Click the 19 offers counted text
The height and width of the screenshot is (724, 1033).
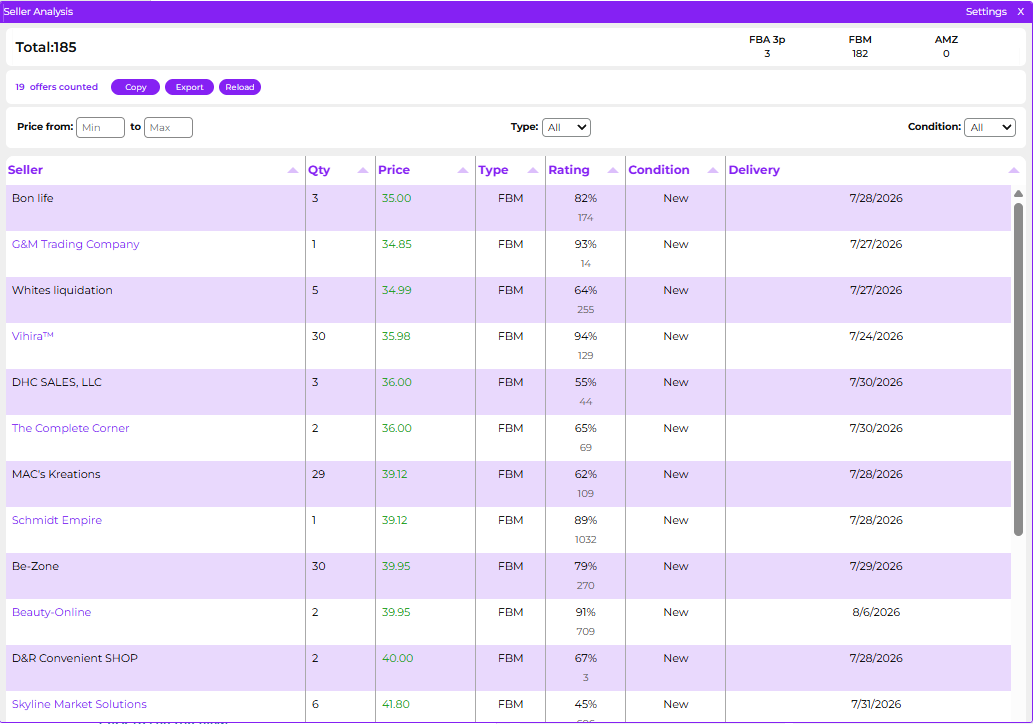pos(57,87)
